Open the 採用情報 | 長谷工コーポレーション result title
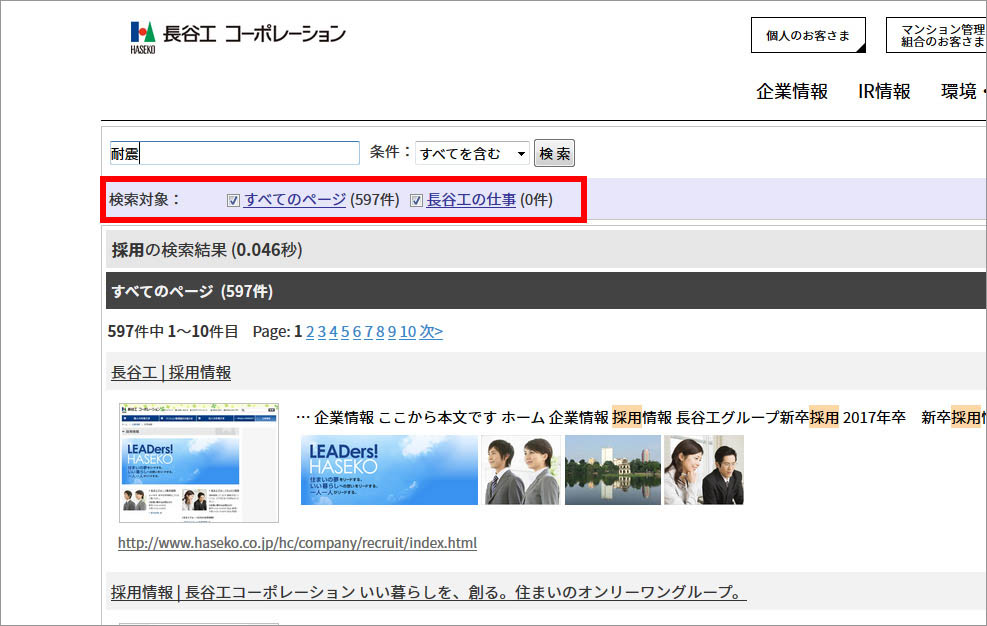 click(429, 592)
